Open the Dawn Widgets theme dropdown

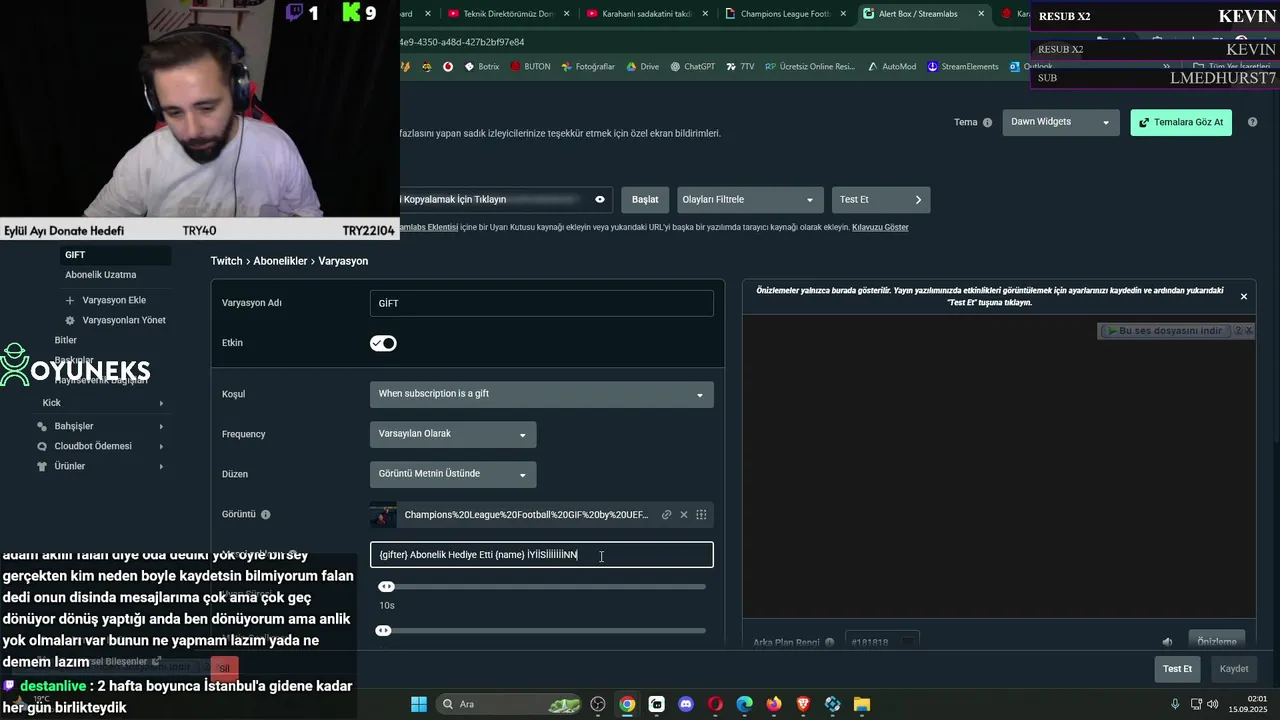(1061, 122)
